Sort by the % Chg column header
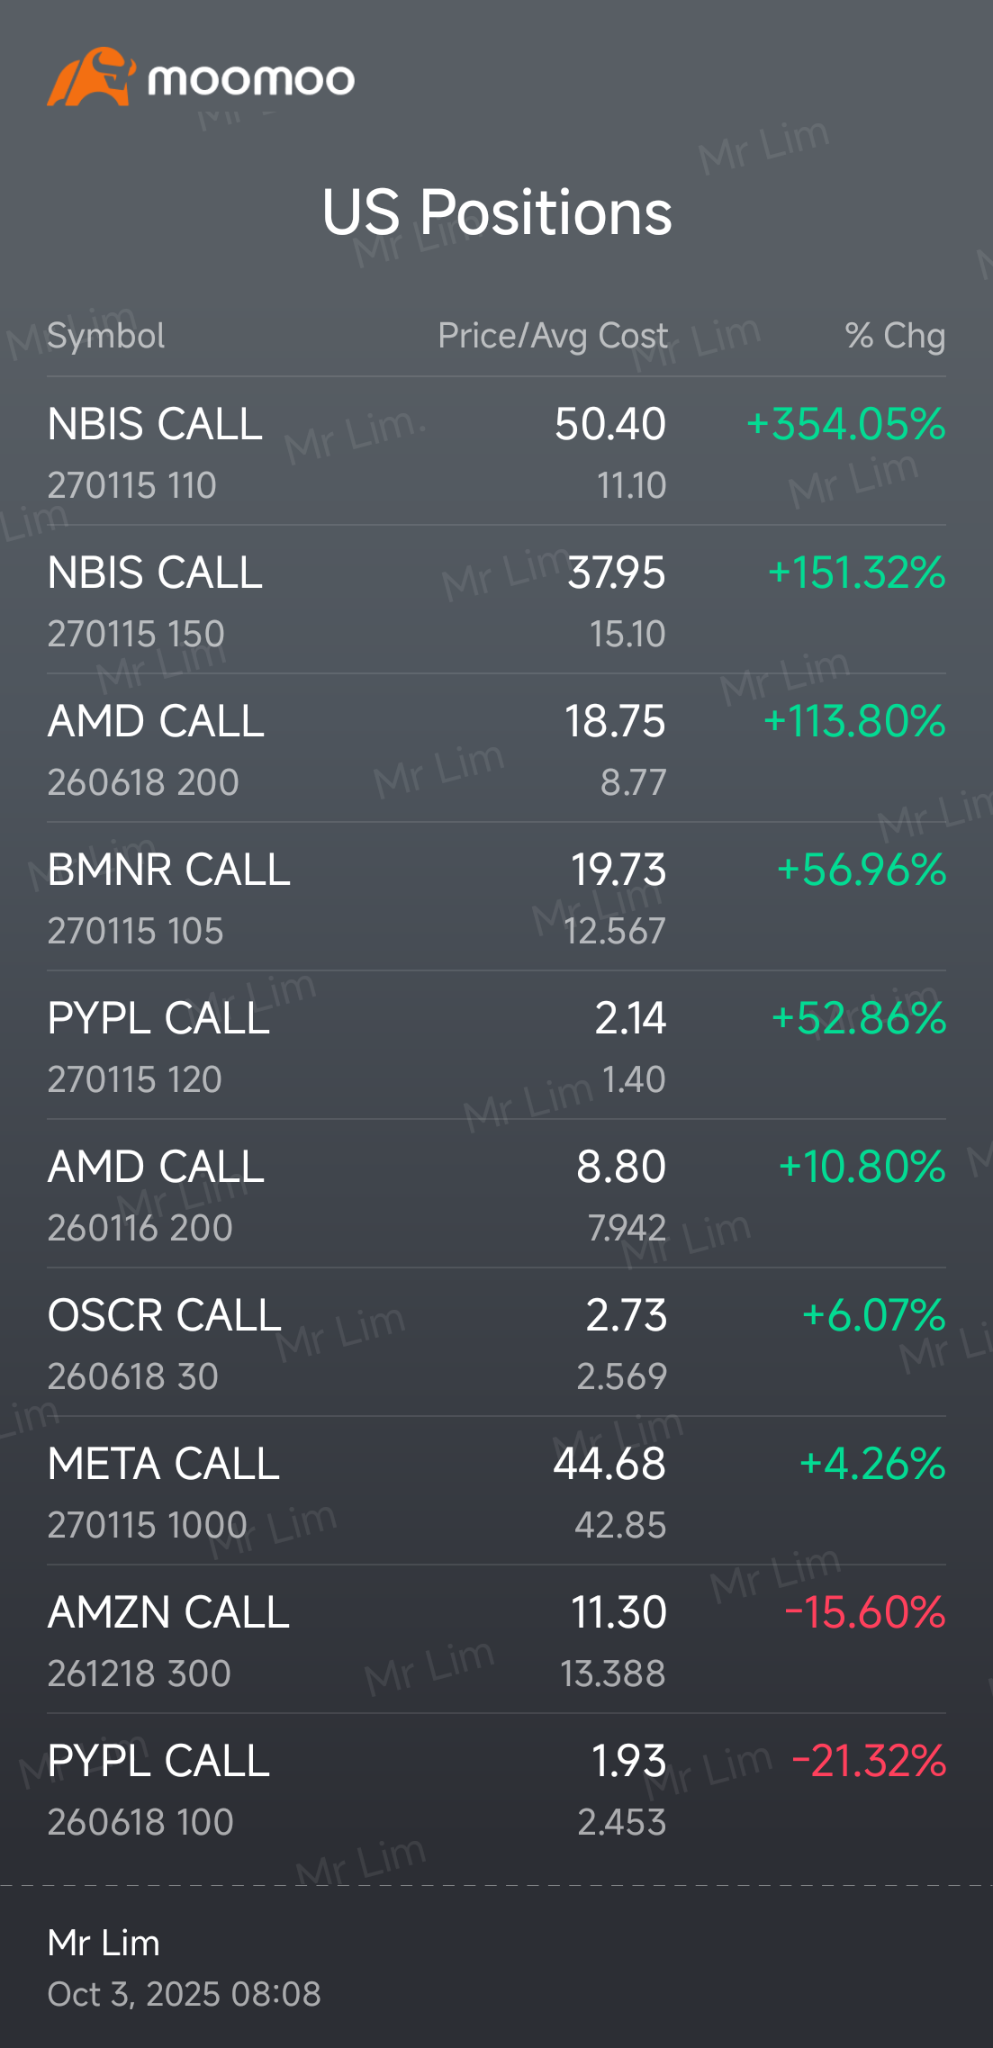Viewport: 993px width, 2048px height. click(x=895, y=336)
